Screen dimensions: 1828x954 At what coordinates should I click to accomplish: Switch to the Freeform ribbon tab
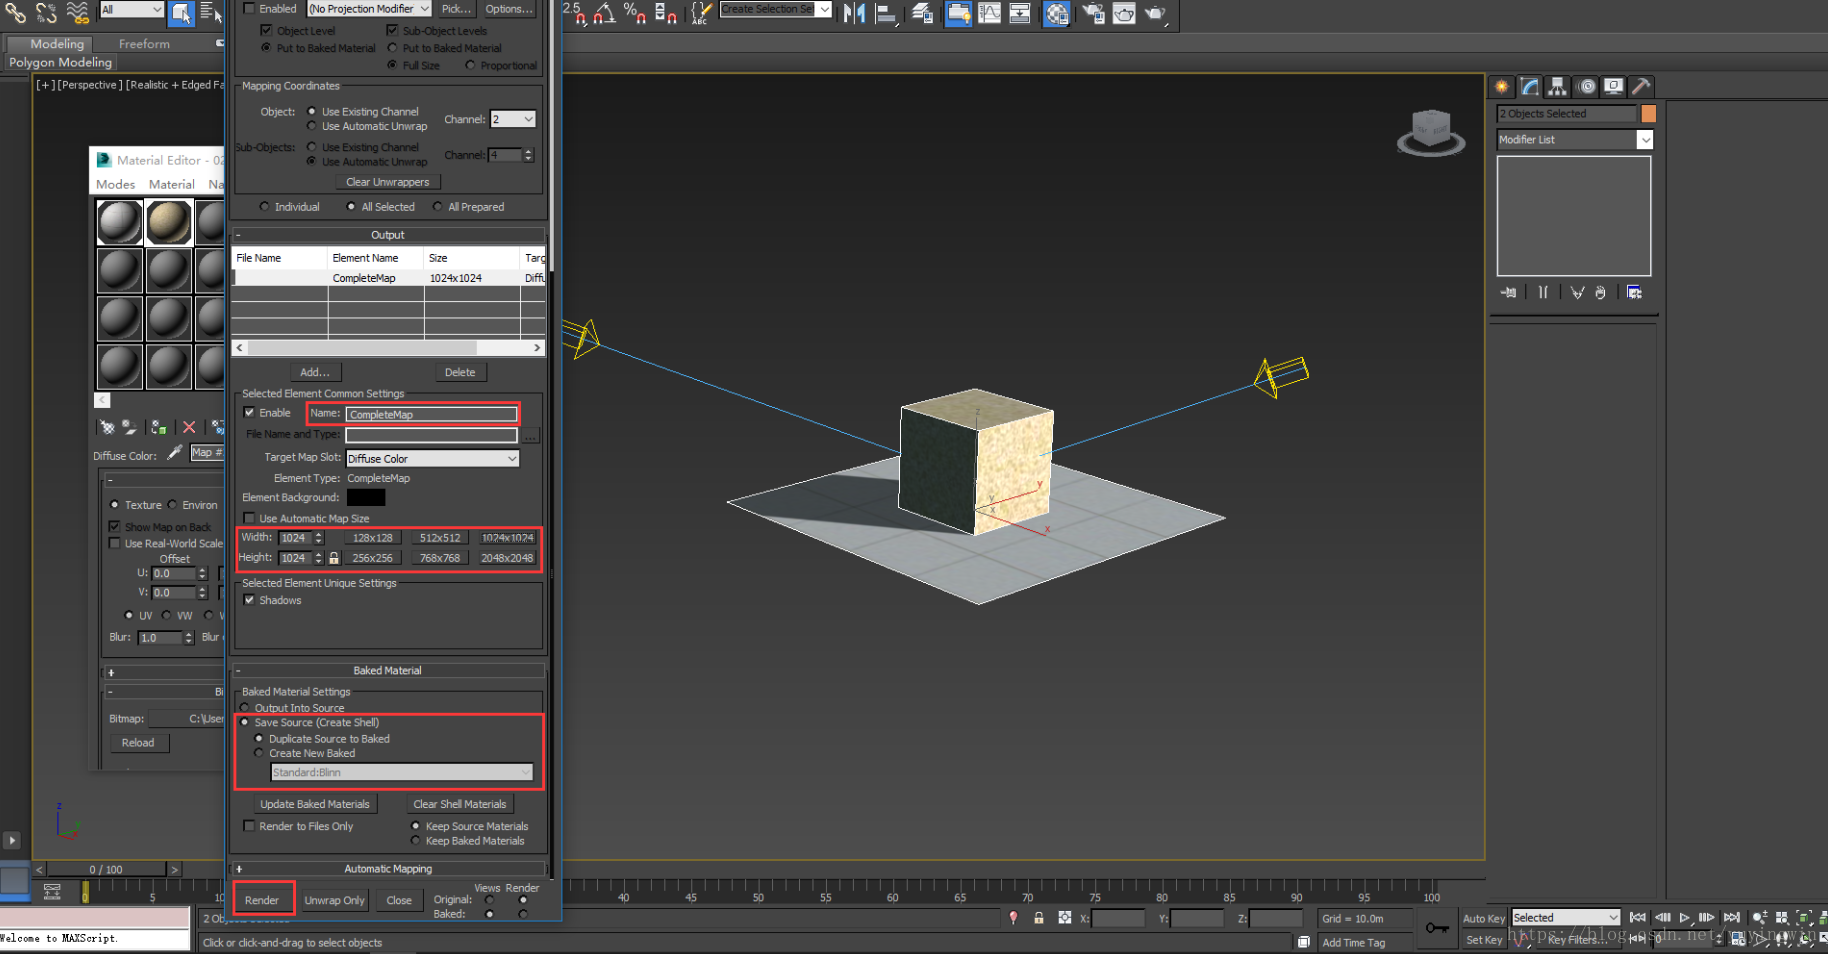point(144,43)
